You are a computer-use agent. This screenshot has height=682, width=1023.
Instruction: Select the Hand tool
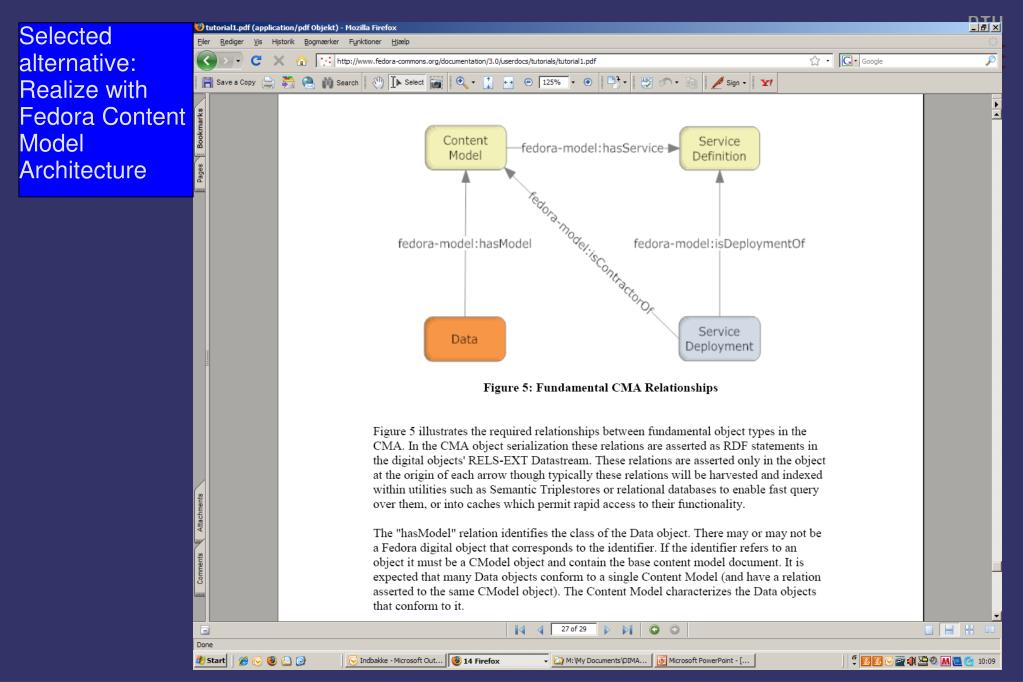(378, 83)
